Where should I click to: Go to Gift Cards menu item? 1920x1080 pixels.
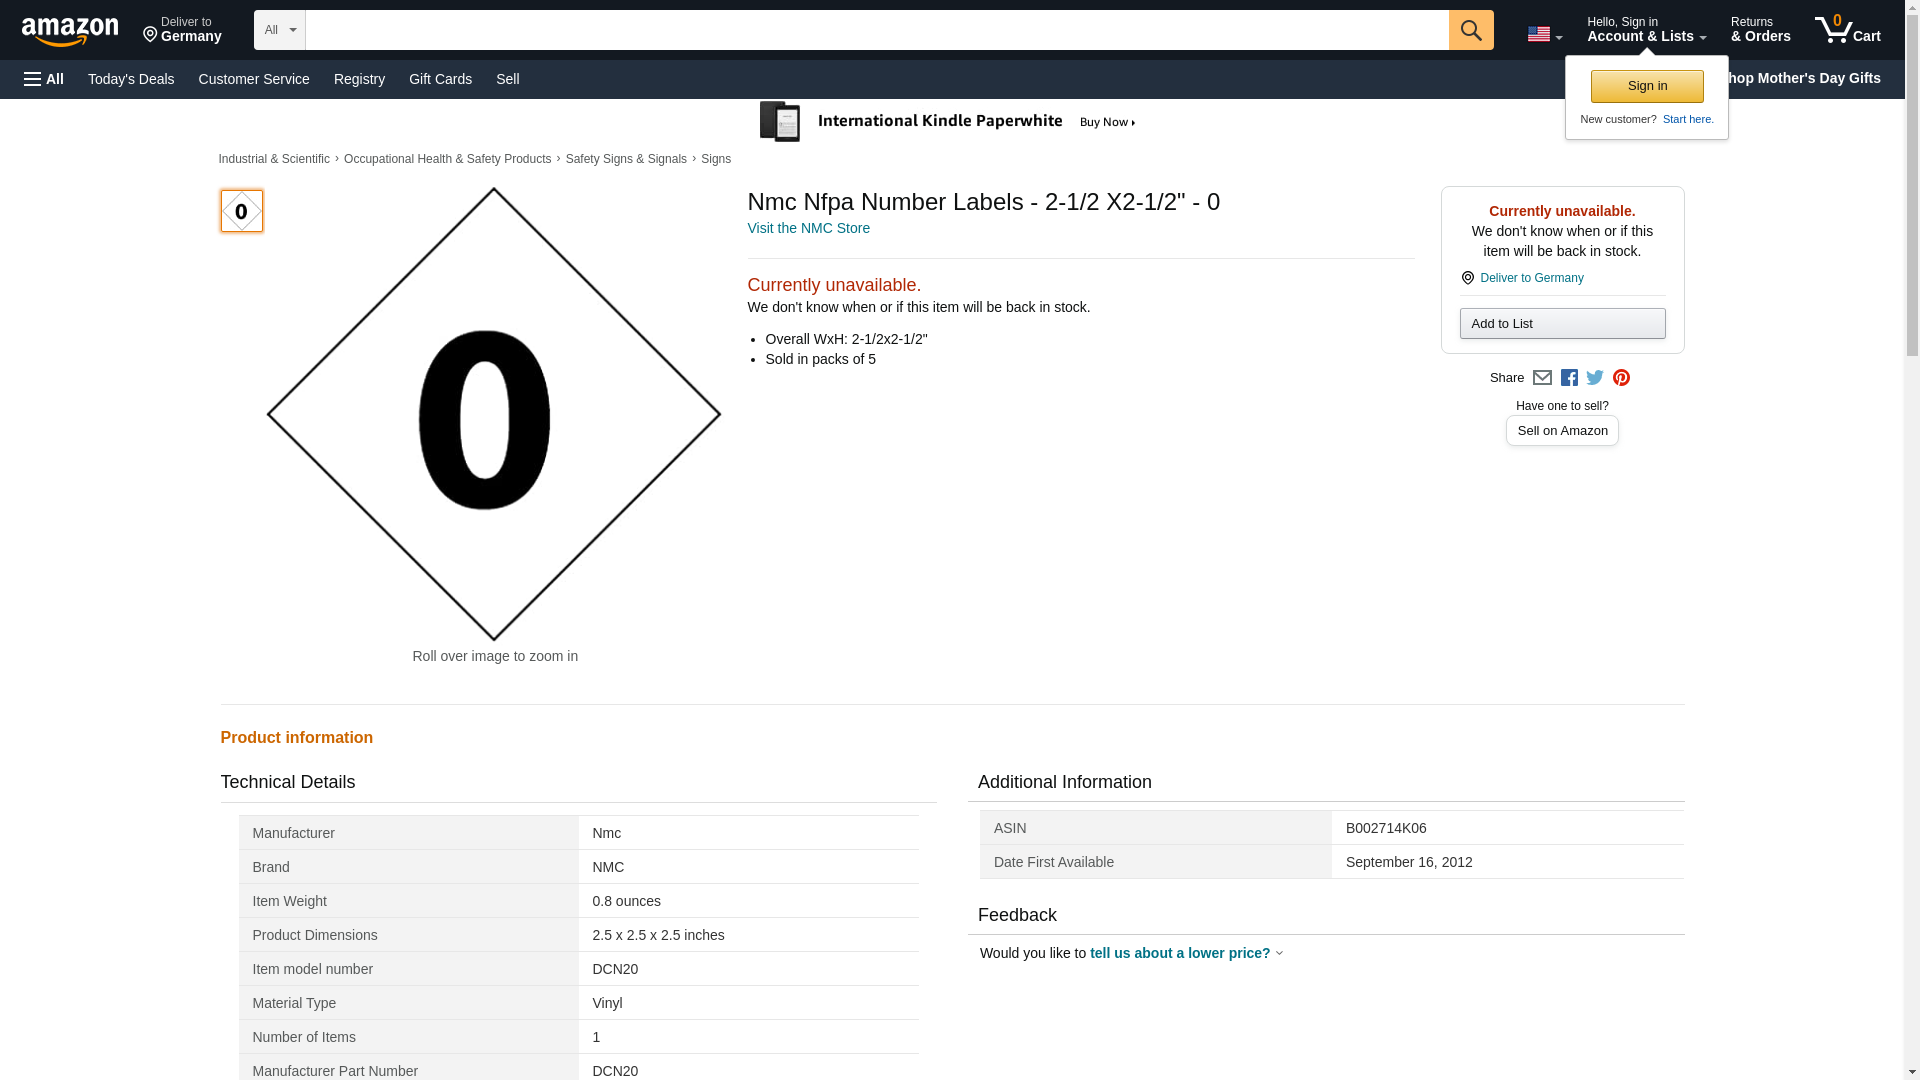[440, 79]
